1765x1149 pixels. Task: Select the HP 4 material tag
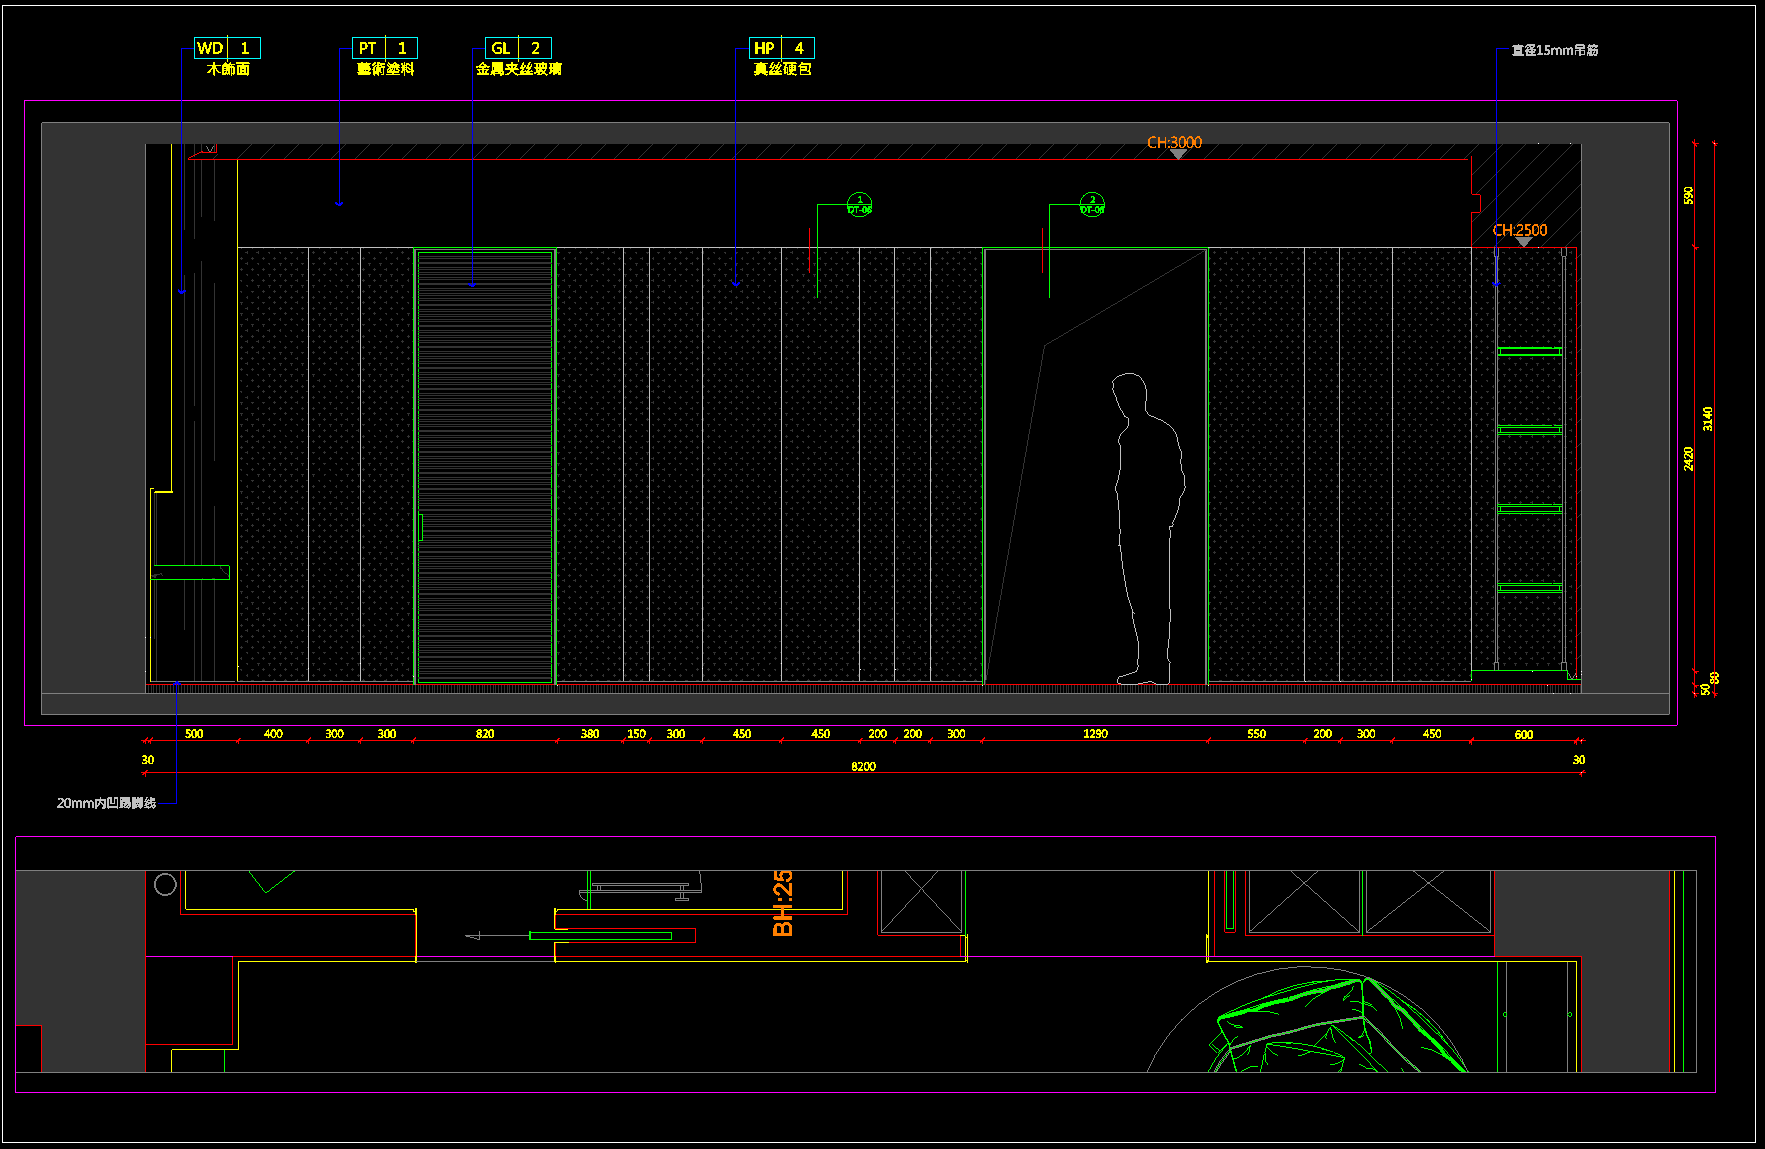click(782, 48)
